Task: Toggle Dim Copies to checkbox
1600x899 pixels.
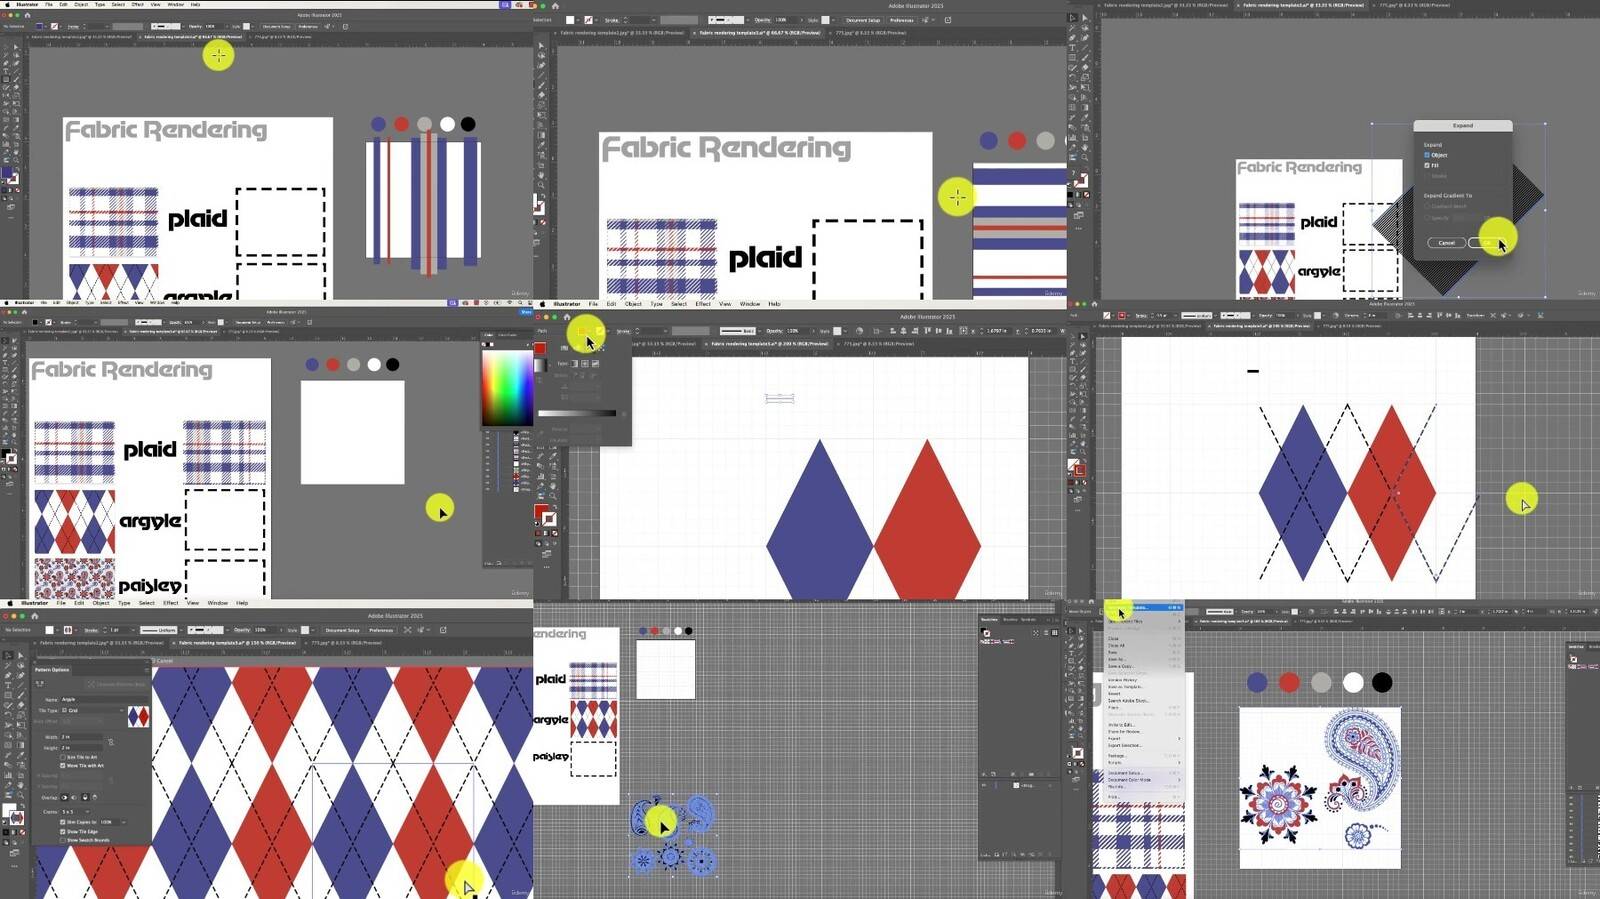Action: (x=63, y=822)
